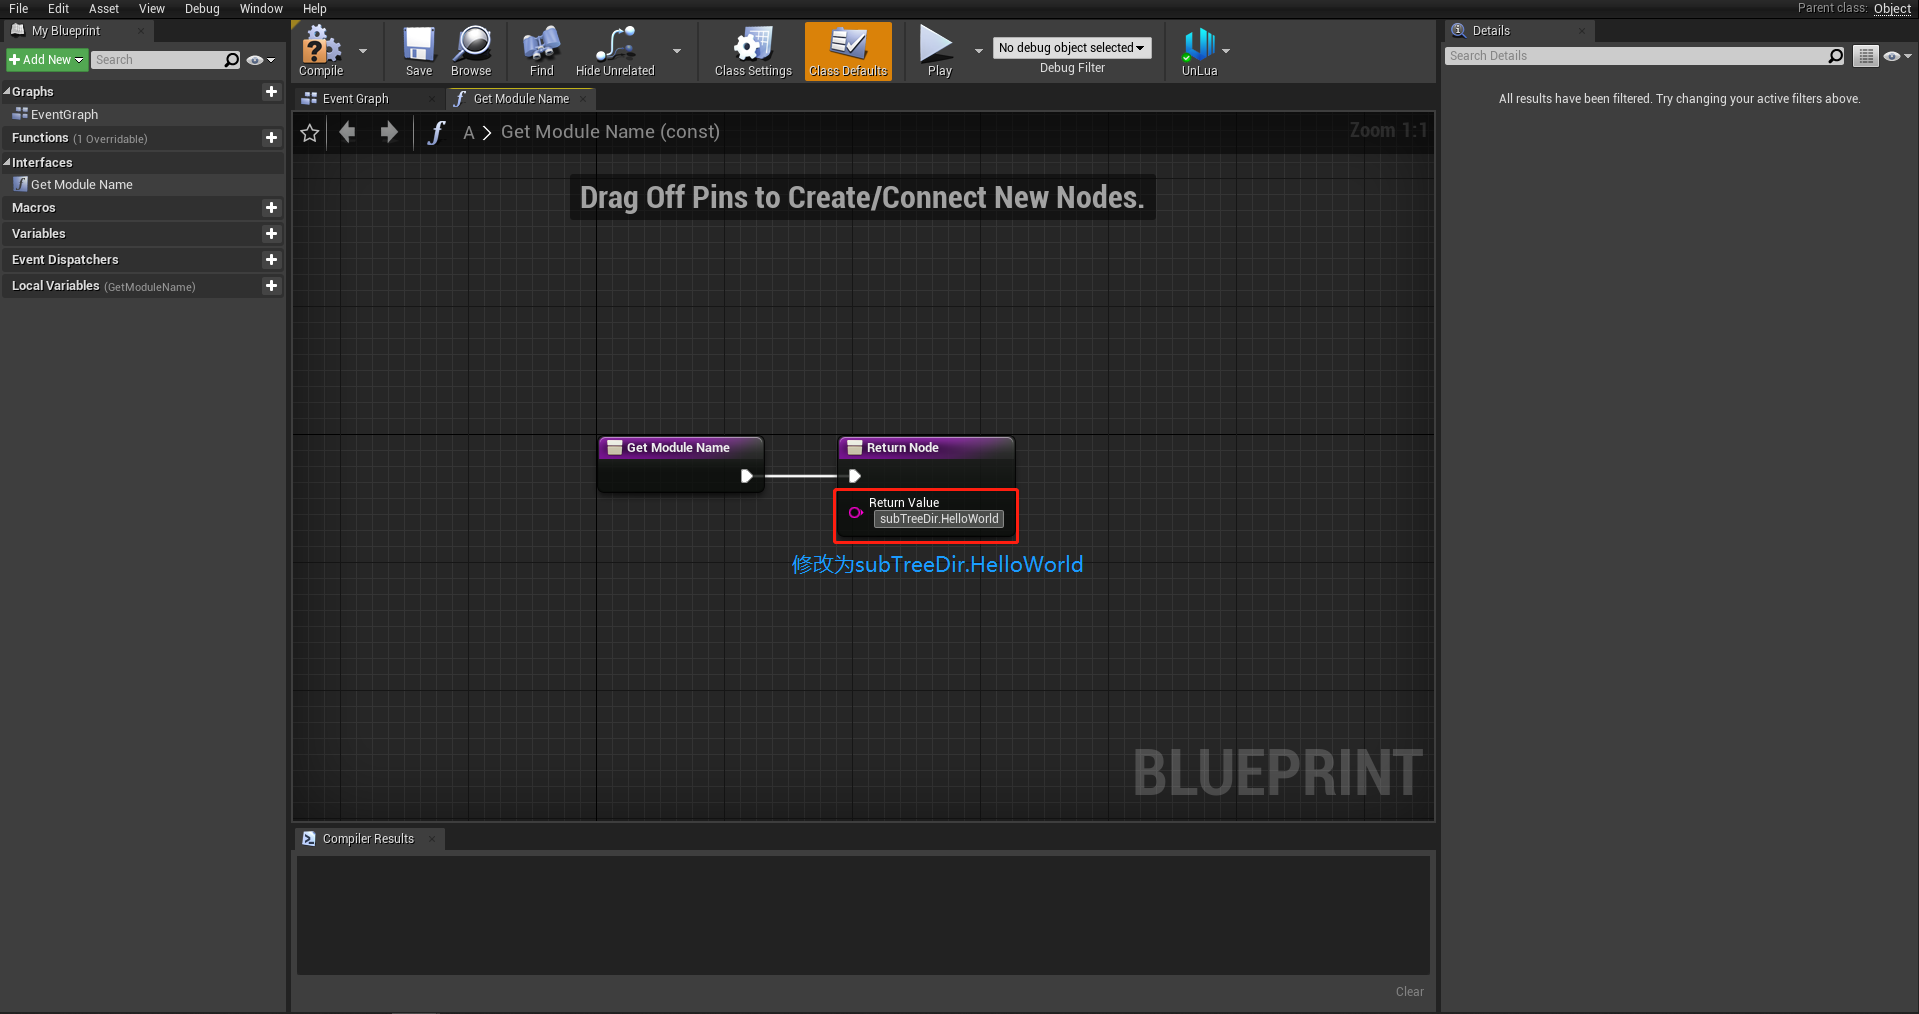
Task: Open the Window menu
Action: pos(261,9)
